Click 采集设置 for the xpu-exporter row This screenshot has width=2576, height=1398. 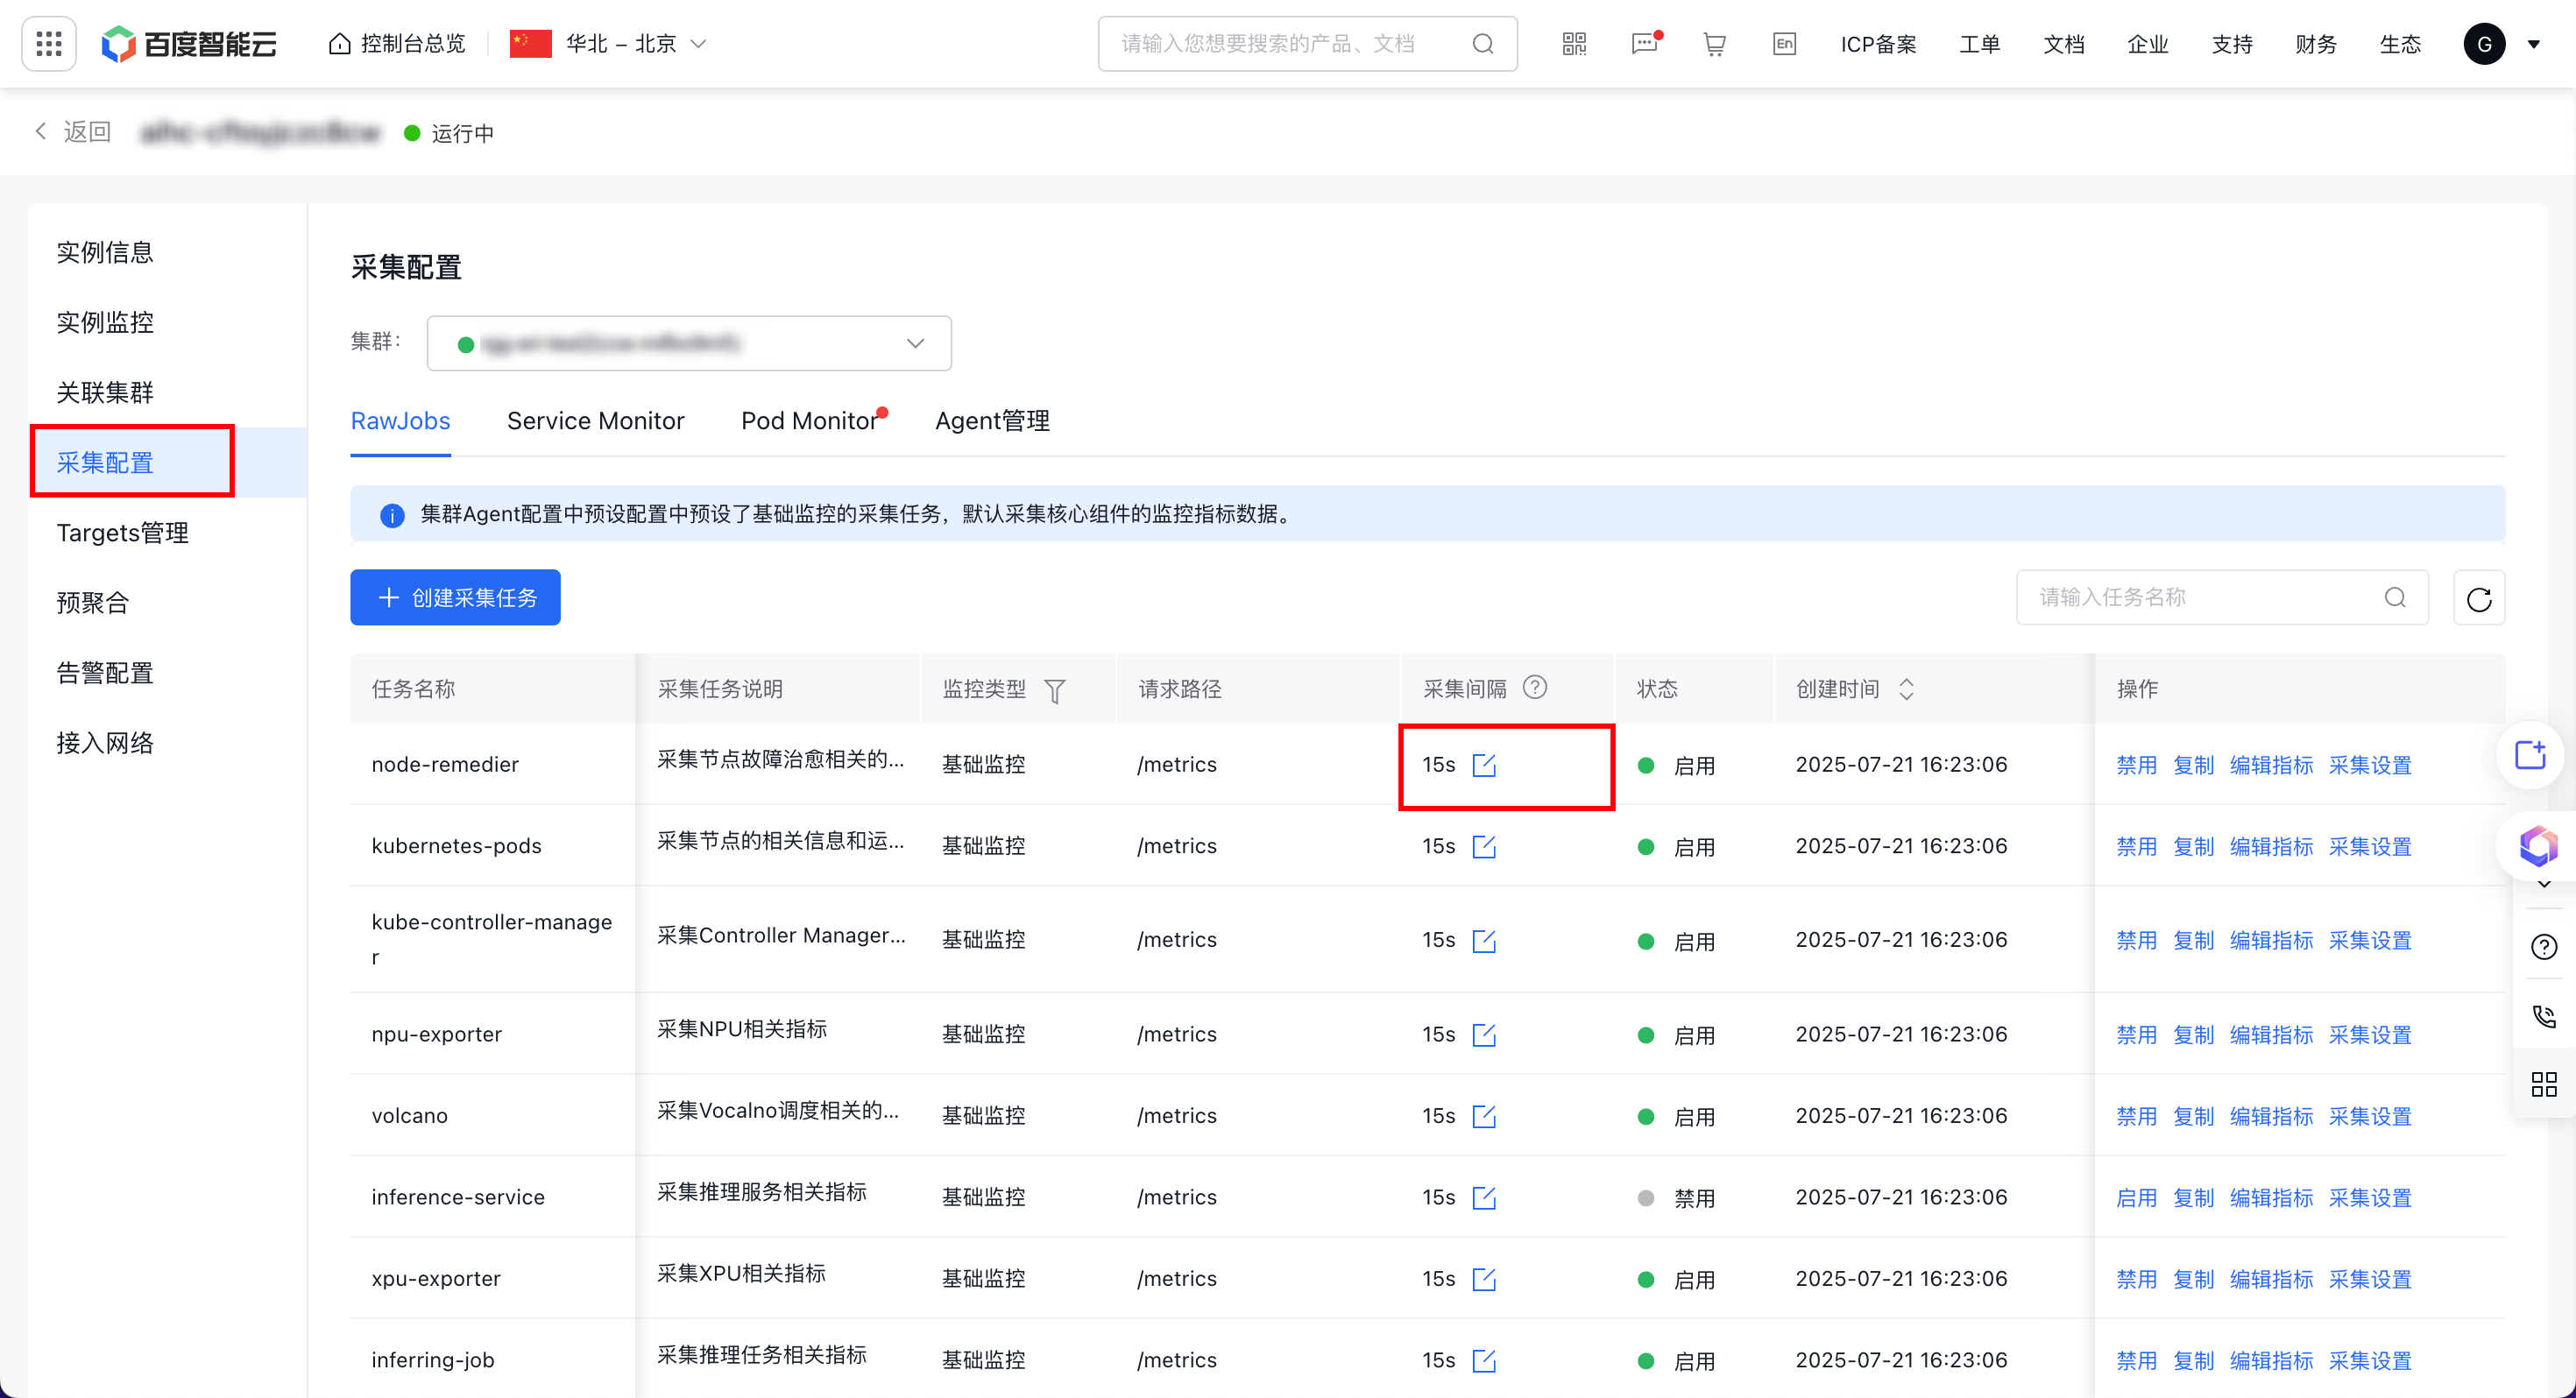2370,1279
